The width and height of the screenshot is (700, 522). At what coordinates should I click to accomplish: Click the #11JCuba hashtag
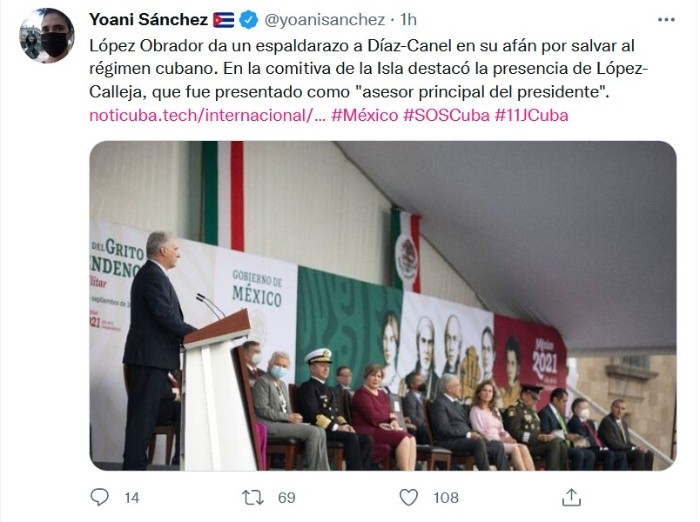tap(532, 115)
